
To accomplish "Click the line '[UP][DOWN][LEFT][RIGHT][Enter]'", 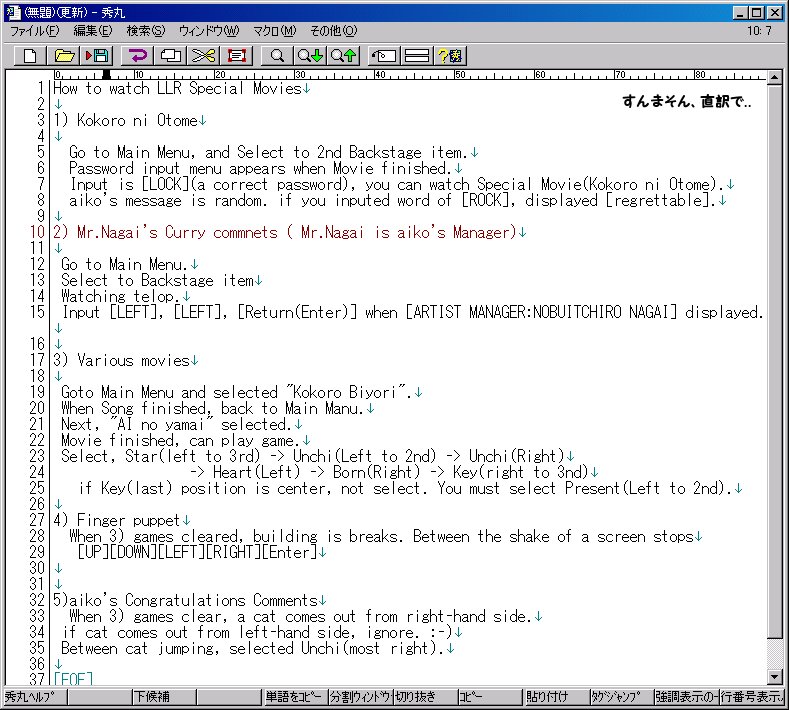I will coord(197,553).
